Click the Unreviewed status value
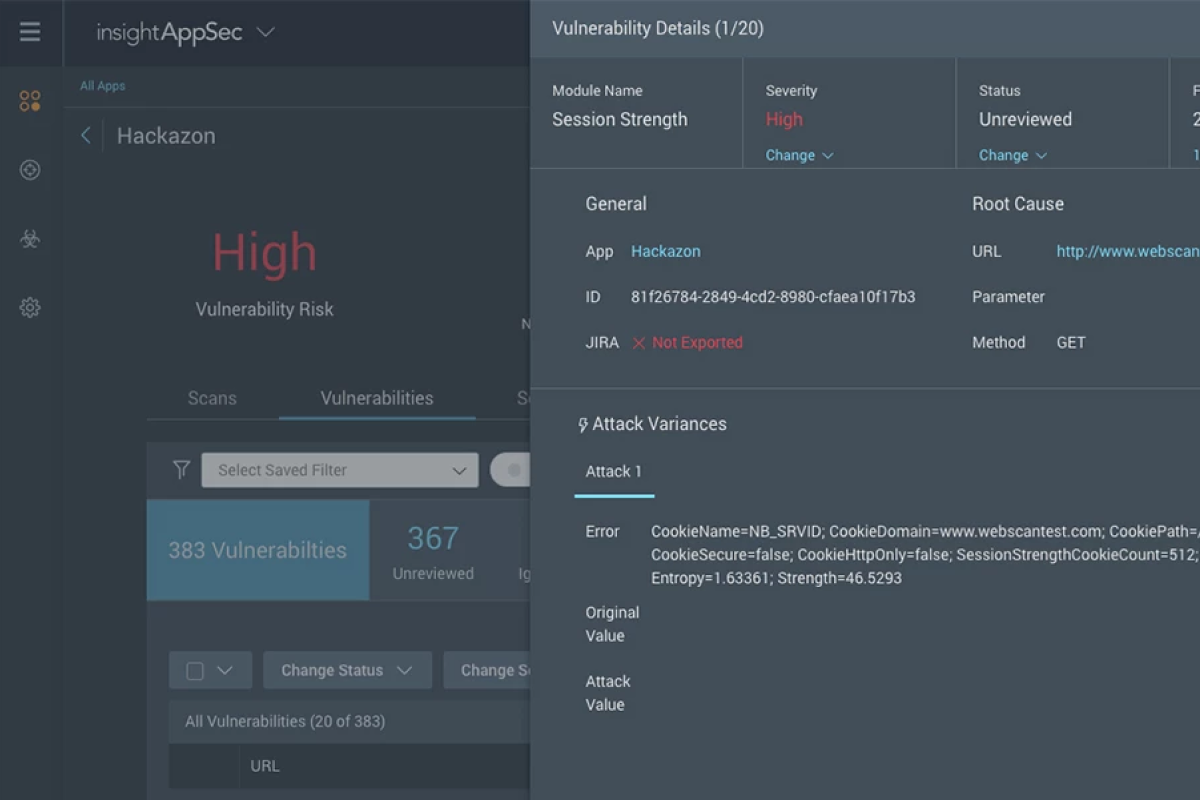1200x800 pixels. tap(1025, 120)
